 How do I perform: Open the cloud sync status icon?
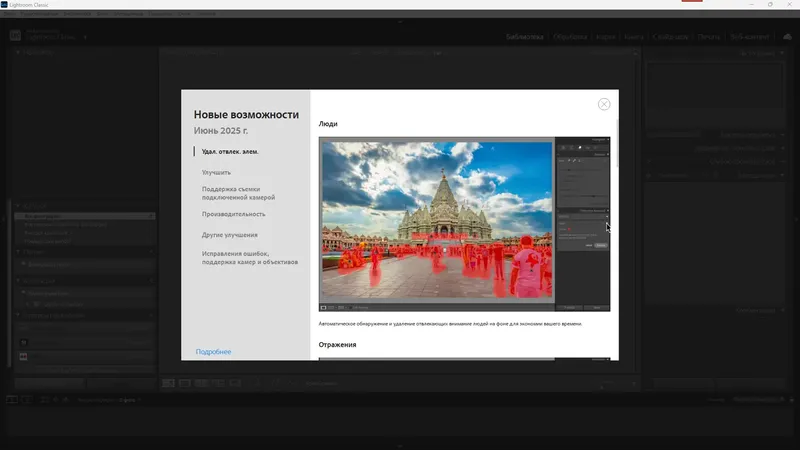[787, 37]
